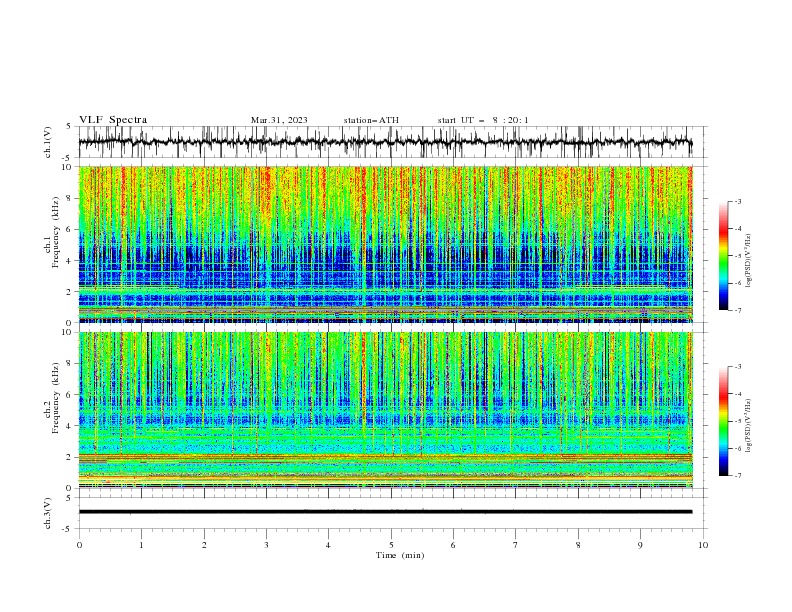Click the 'Time (min)' axis title

click(x=400, y=555)
